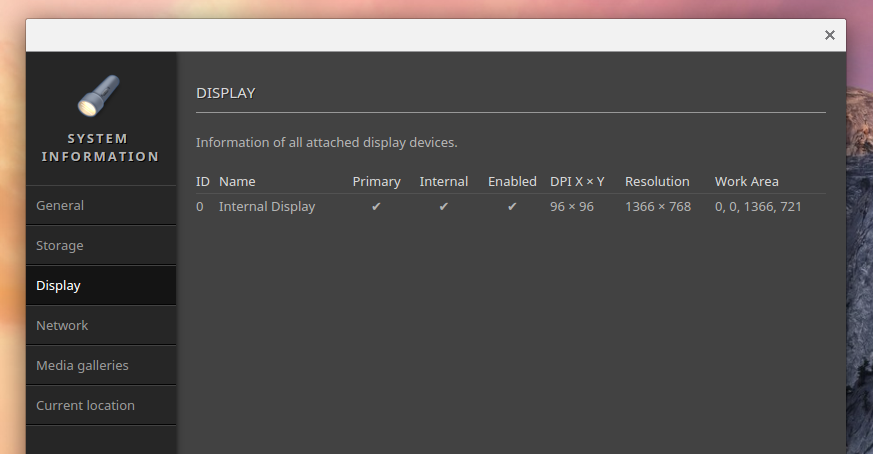Select the Display sidebar item
This screenshot has height=454, width=873.
(x=58, y=285)
